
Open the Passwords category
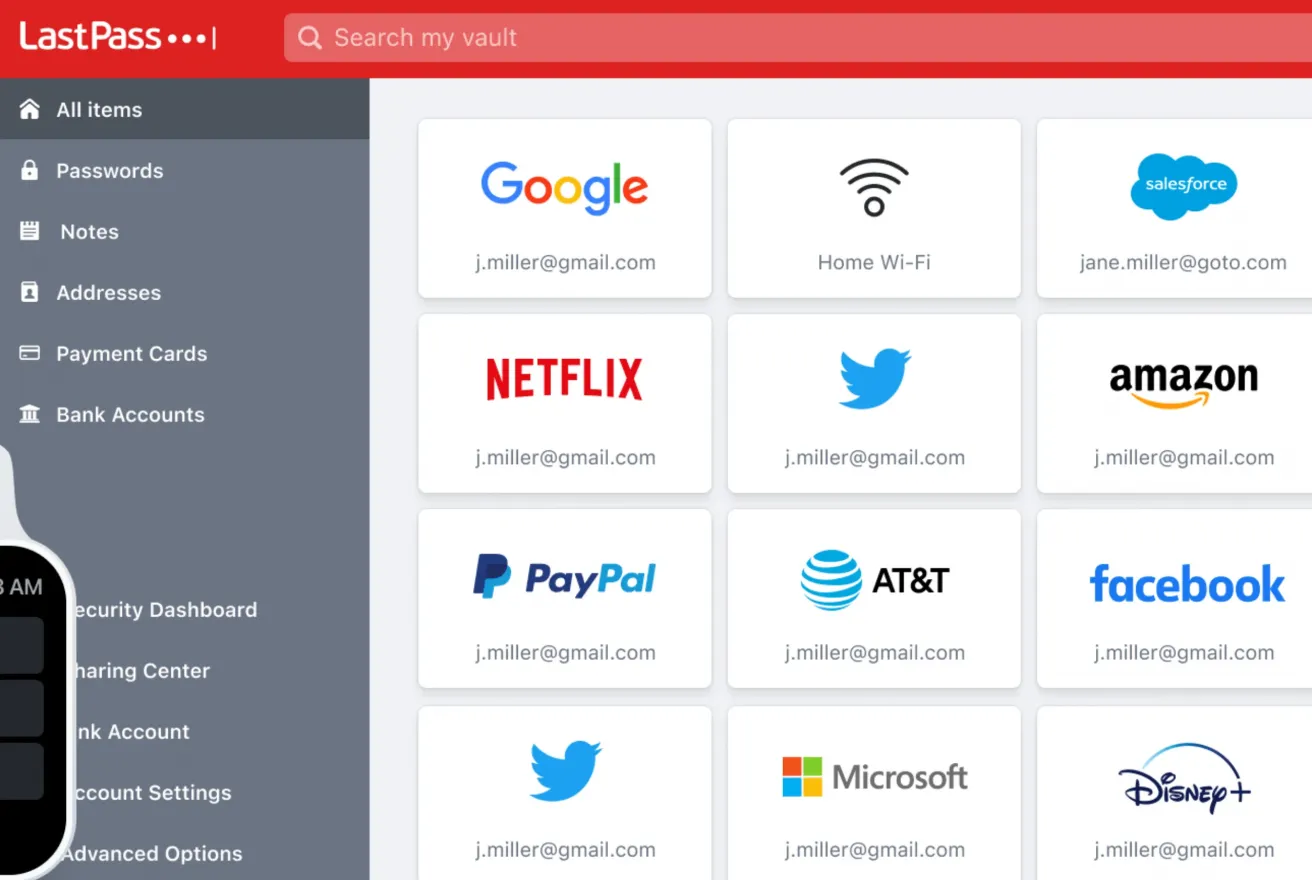pyautogui.click(x=184, y=170)
